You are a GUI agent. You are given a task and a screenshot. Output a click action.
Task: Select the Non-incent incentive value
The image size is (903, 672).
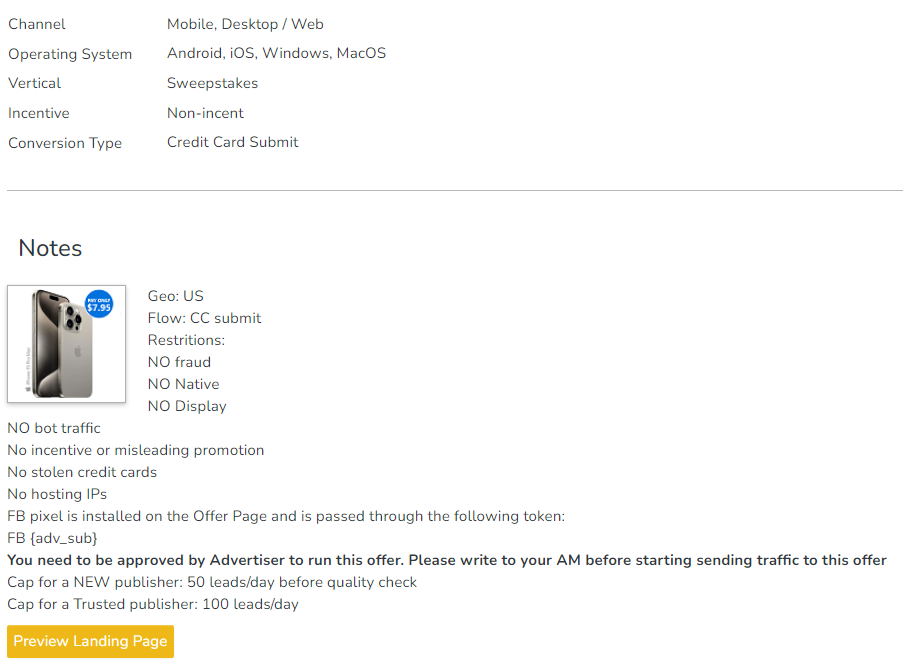click(x=205, y=113)
